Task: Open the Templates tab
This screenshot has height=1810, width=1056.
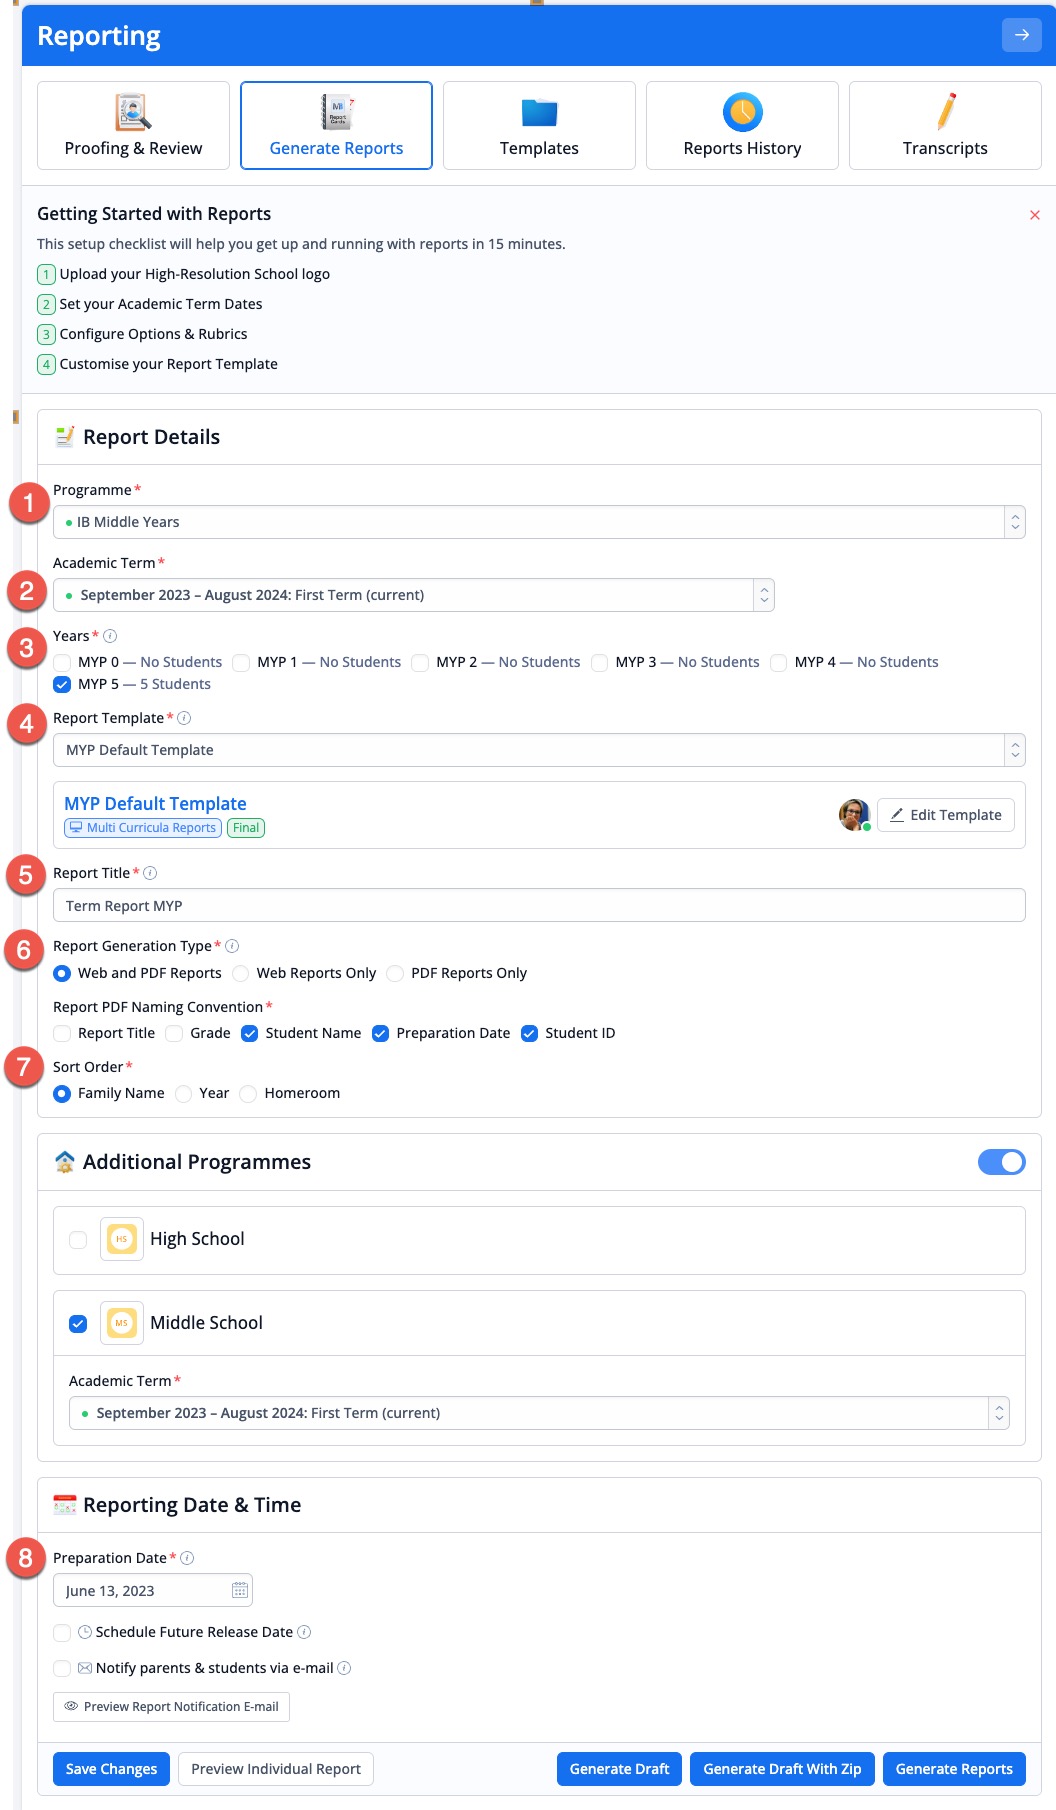Action: pyautogui.click(x=539, y=126)
